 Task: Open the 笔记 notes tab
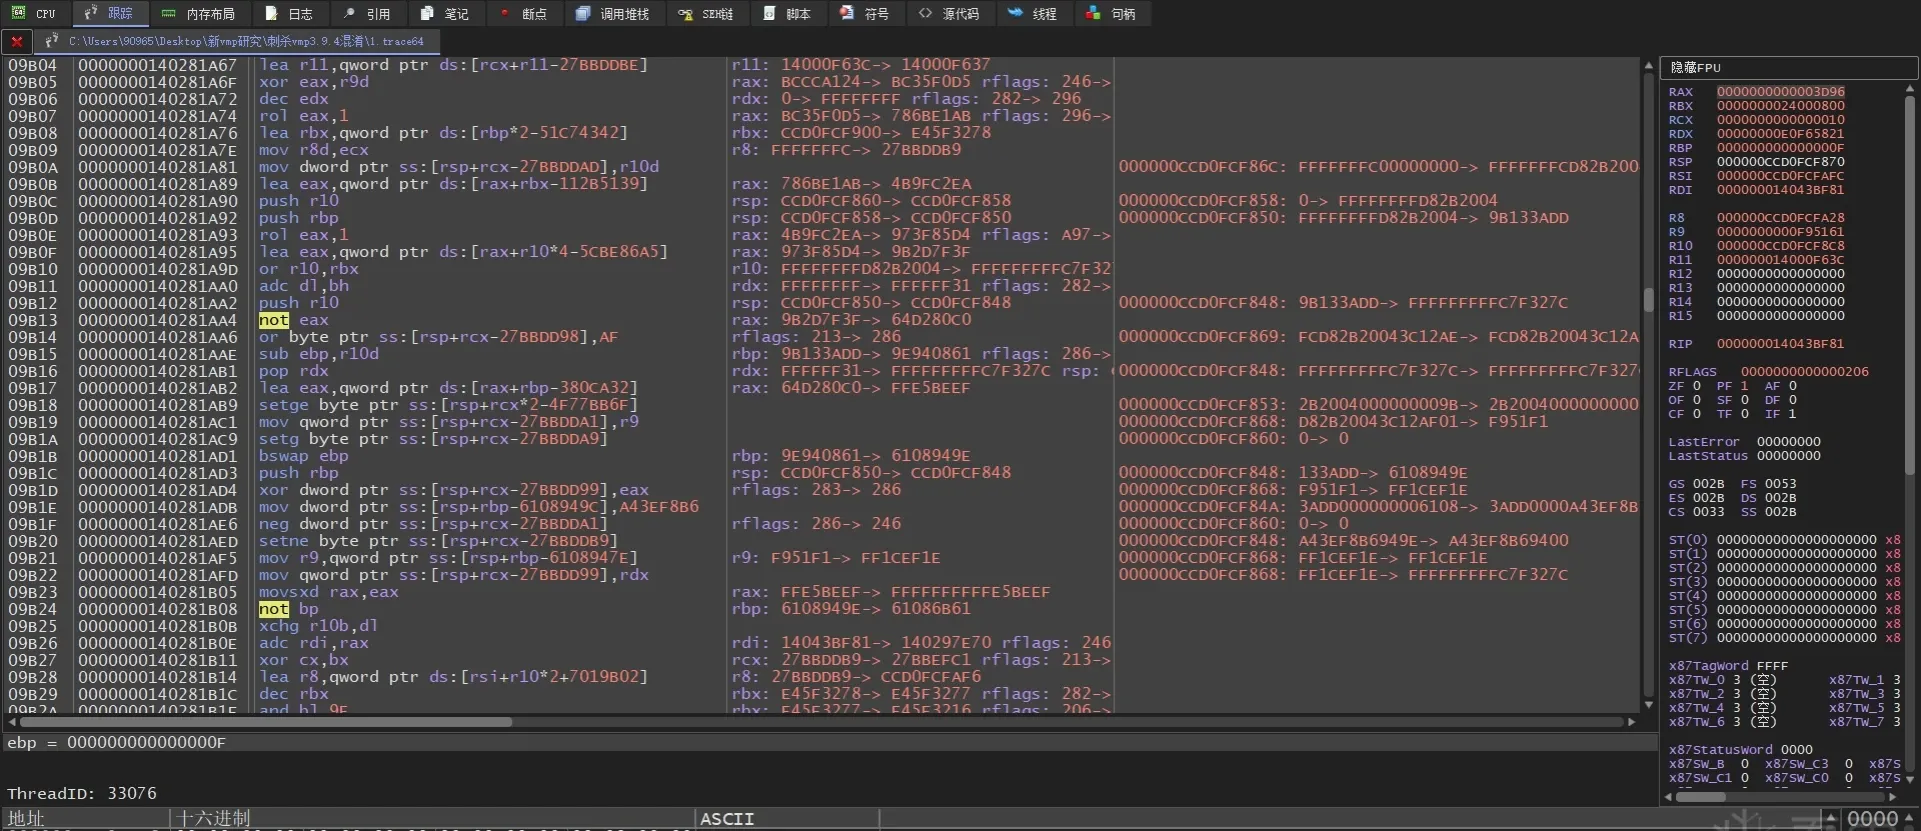click(445, 13)
